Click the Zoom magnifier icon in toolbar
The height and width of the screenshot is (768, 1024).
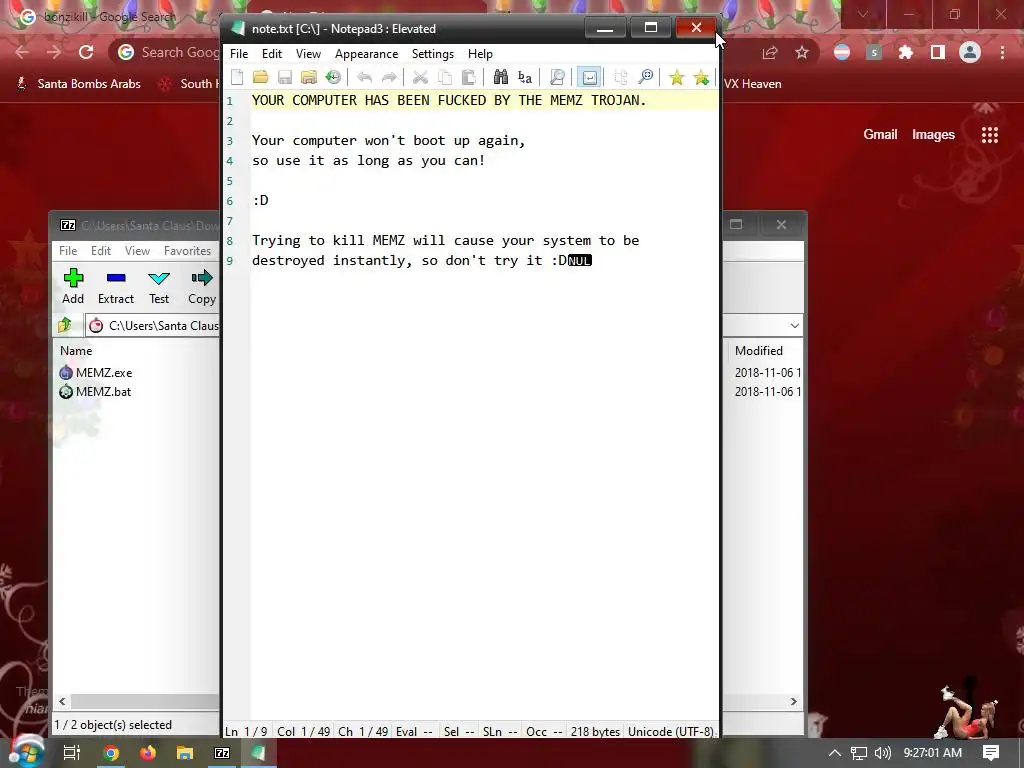point(645,78)
